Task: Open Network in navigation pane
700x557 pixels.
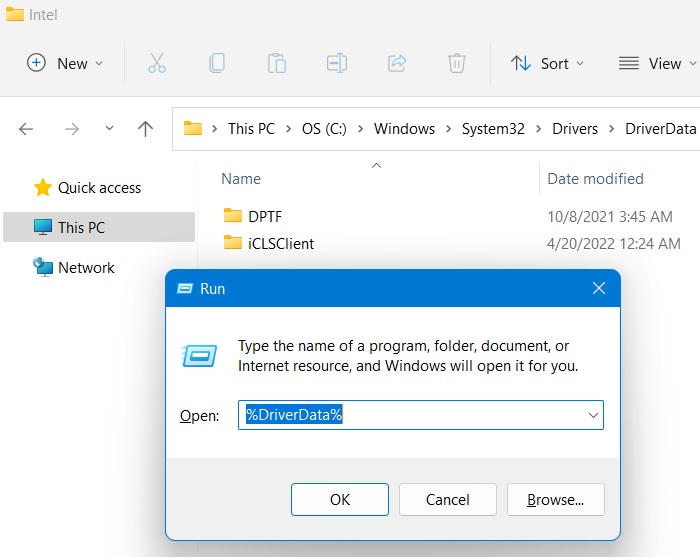Action: [74, 267]
